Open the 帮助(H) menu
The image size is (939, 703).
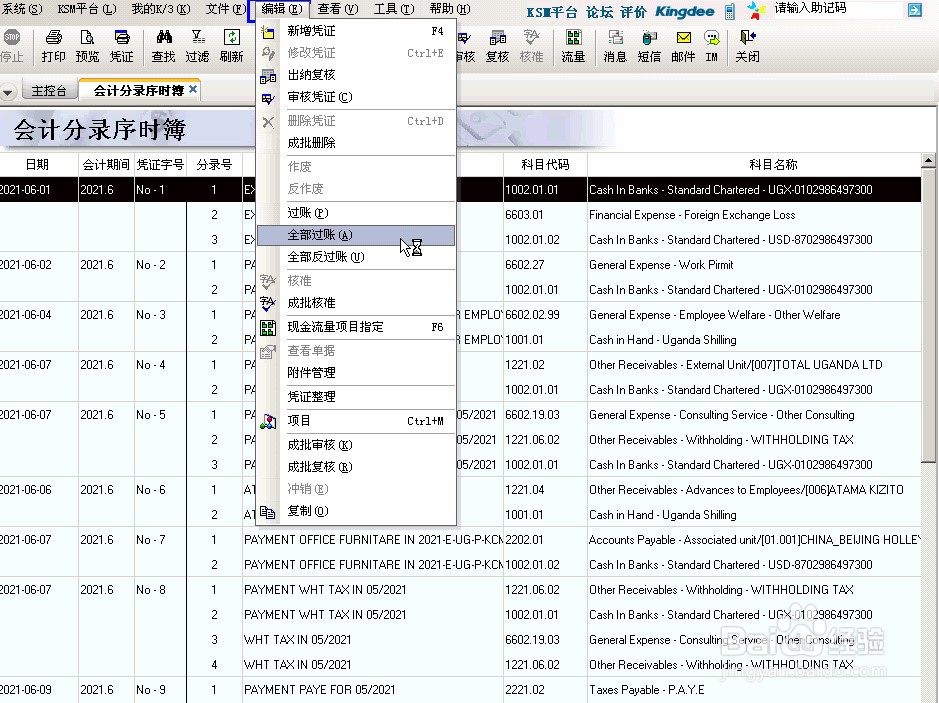(450, 9)
